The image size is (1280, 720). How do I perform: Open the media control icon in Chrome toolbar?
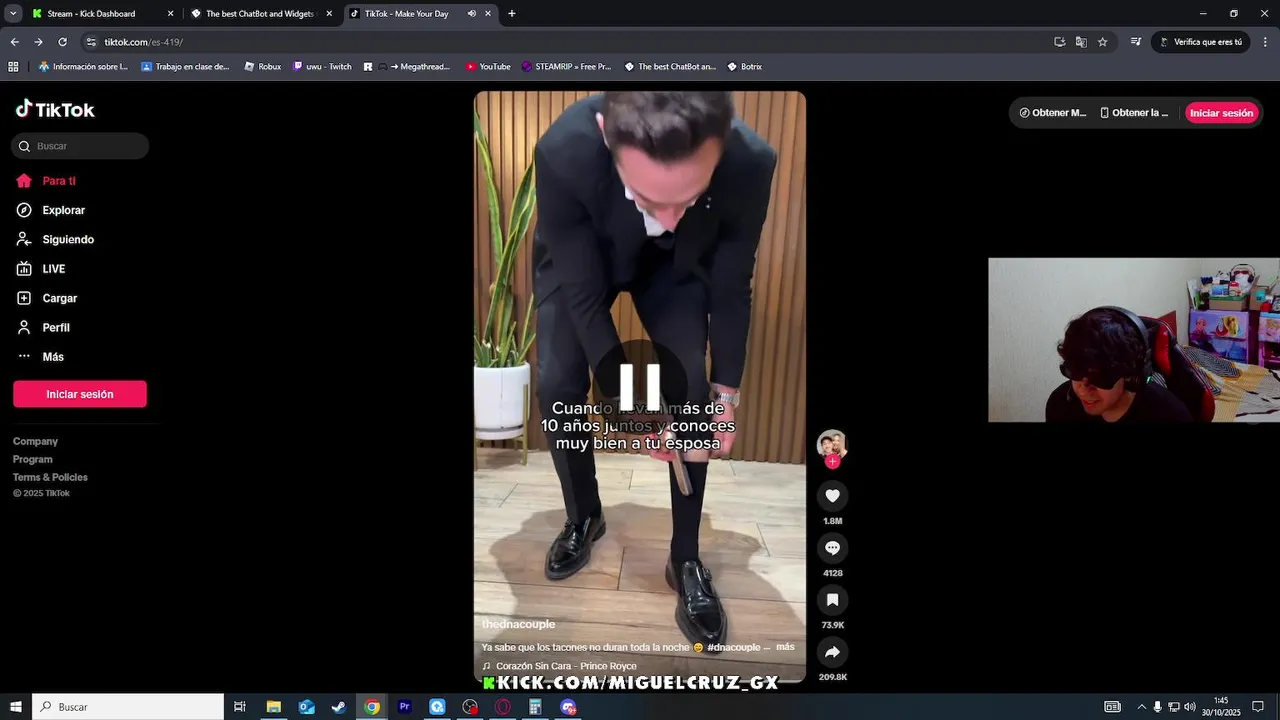coord(1136,42)
